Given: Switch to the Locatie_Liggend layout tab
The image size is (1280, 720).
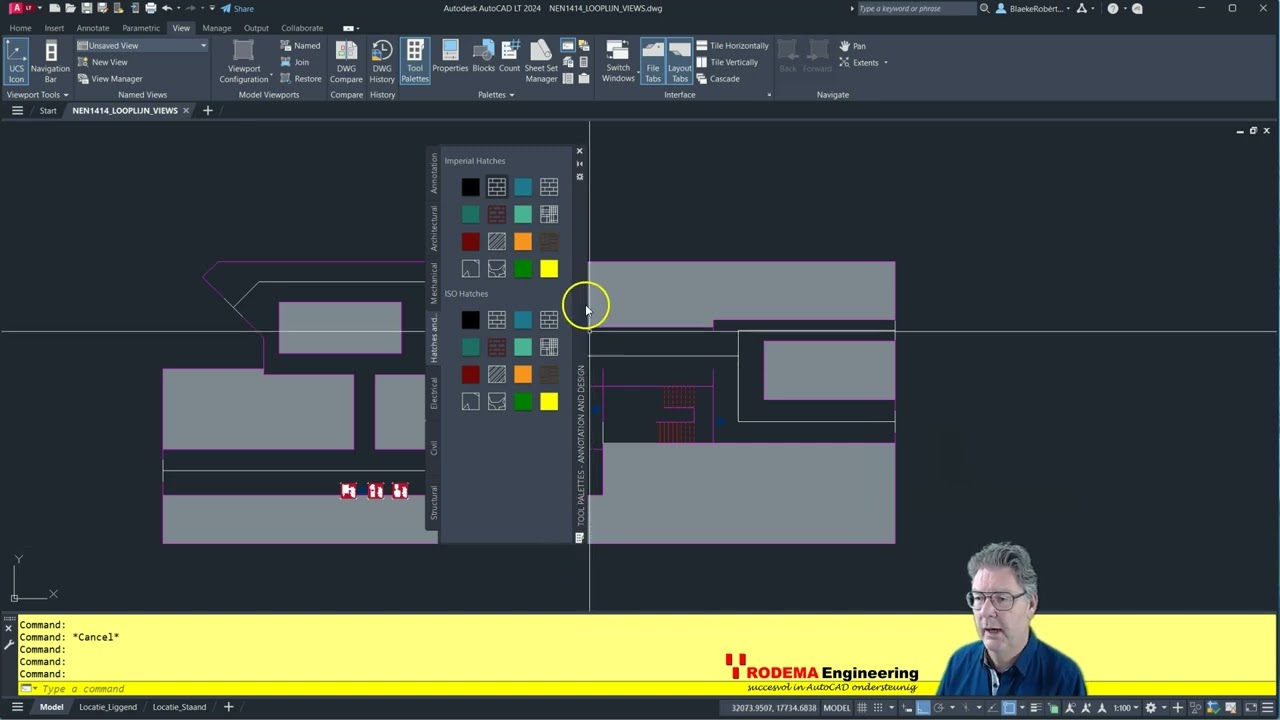Looking at the screenshot, I should click(x=108, y=707).
